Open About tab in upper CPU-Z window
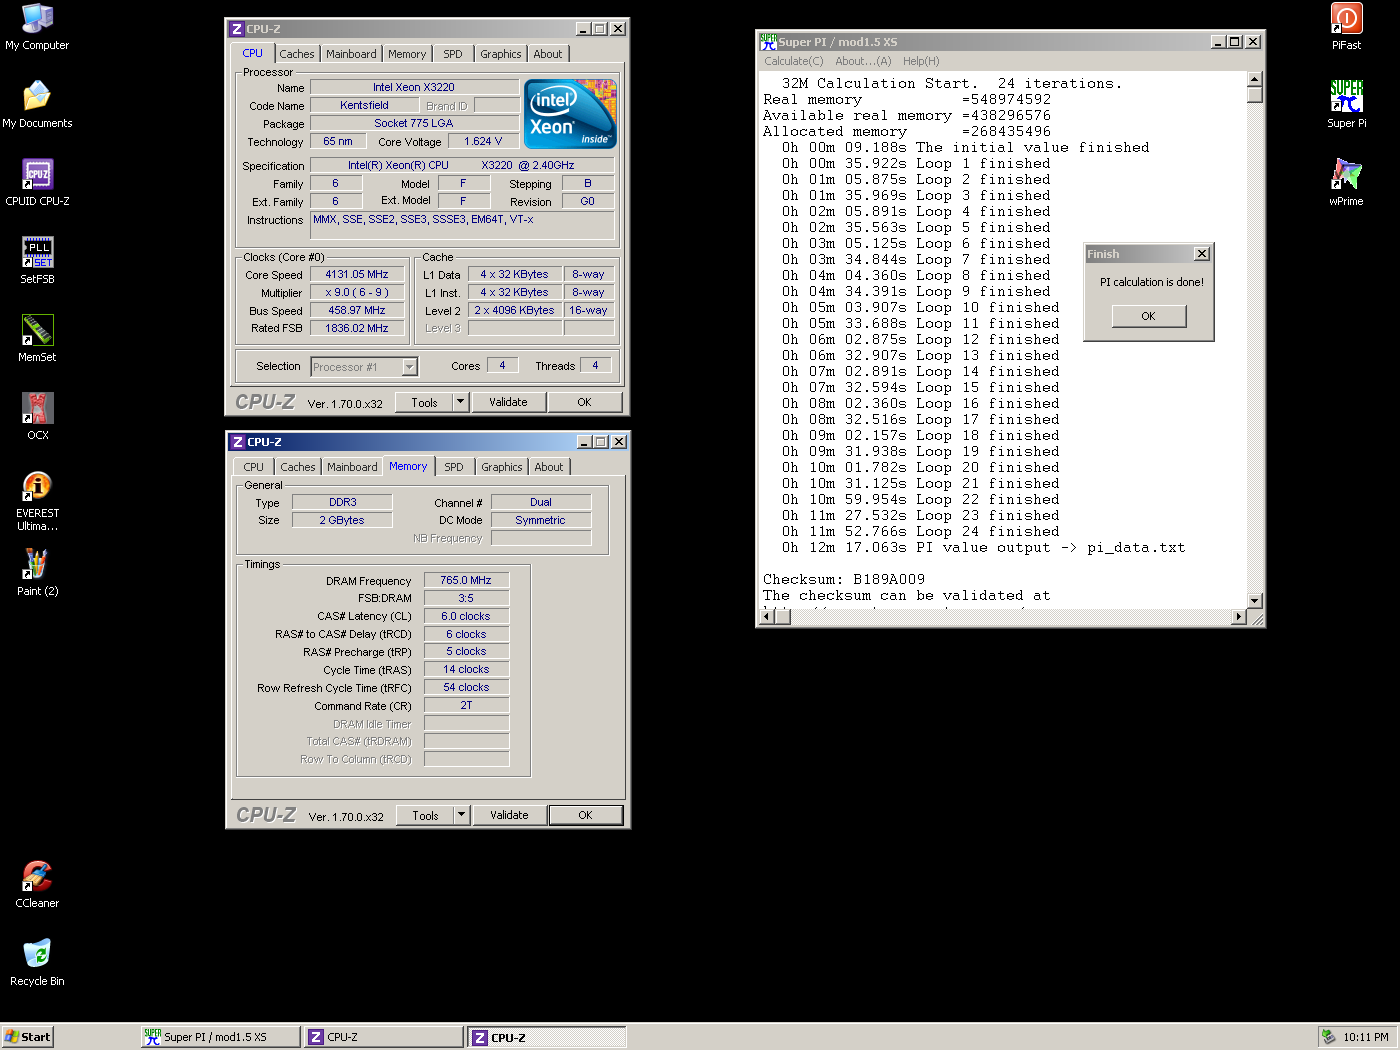Screen dimensions: 1400x1050 547,54
